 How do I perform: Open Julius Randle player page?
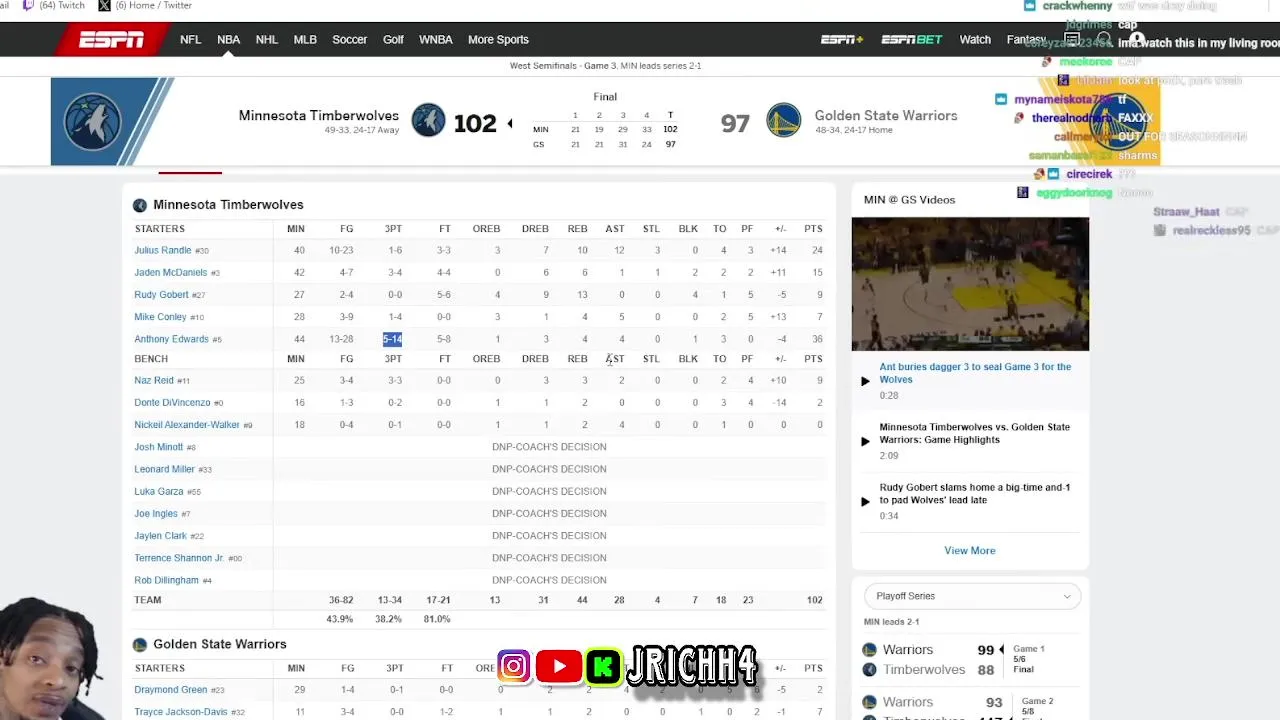162,250
